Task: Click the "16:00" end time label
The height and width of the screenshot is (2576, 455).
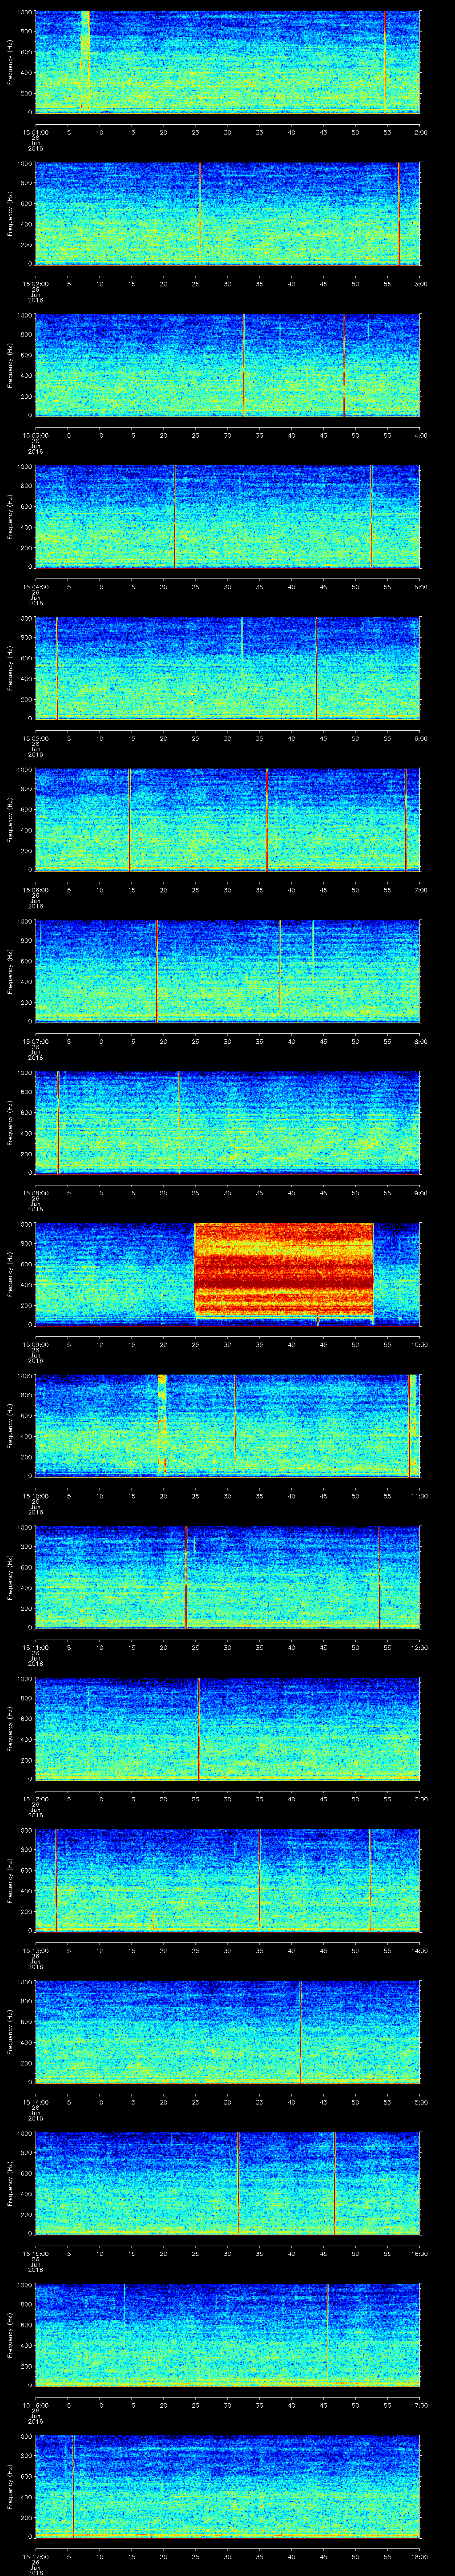Action: point(419,2253)
